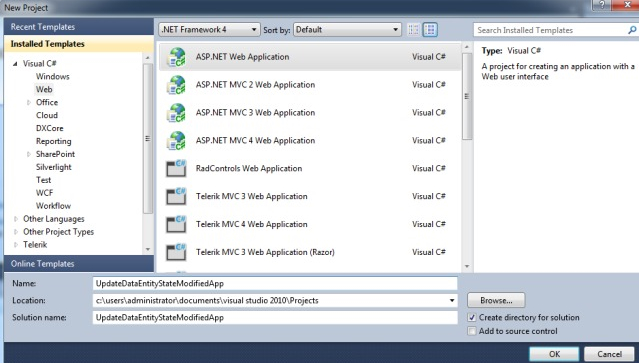Click category tree scroll down arrow
639x363 pixels.
pos(148,249)
